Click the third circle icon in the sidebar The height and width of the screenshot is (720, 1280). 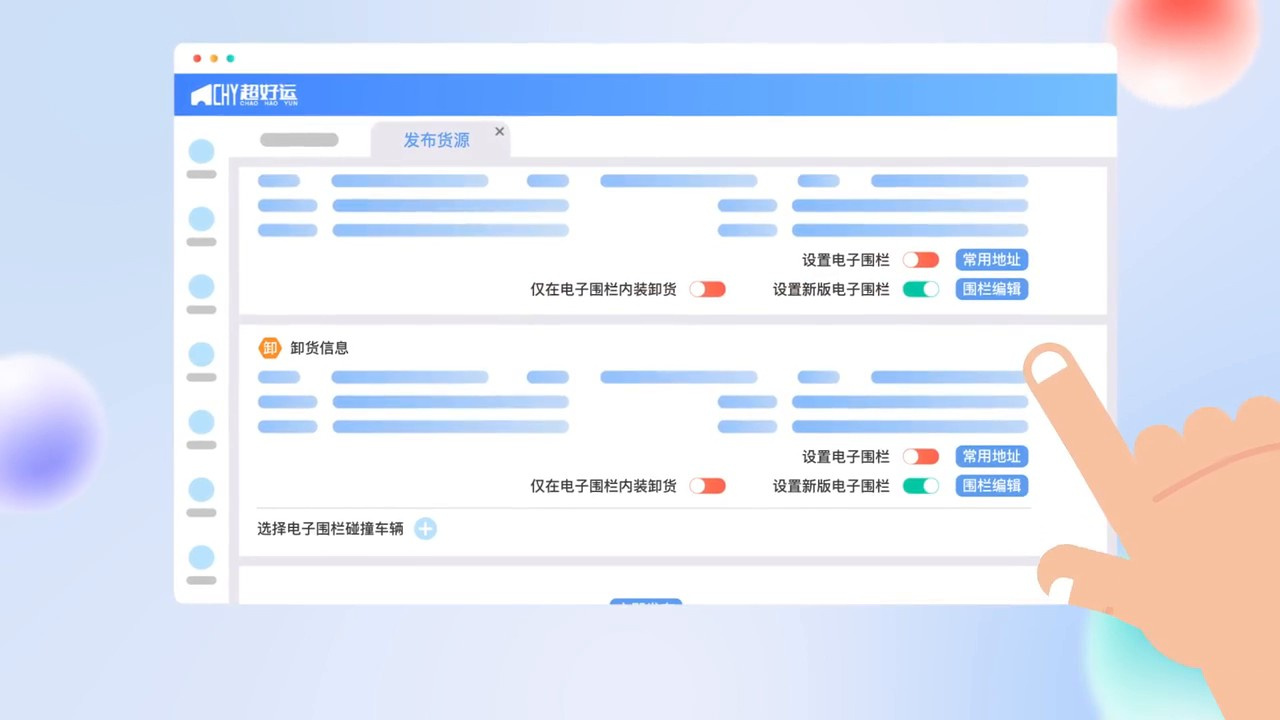tap(202, 287)
